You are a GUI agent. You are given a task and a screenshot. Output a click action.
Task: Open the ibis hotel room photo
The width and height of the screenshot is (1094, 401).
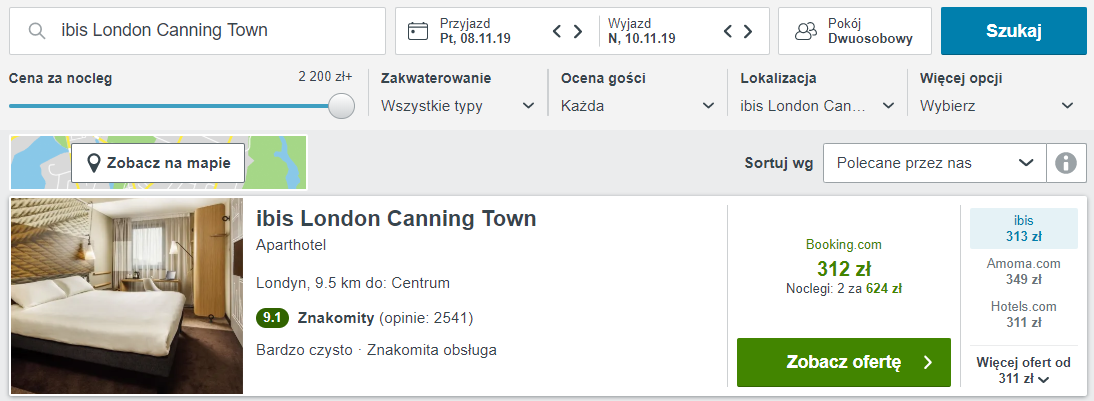(x=127, y=296)
